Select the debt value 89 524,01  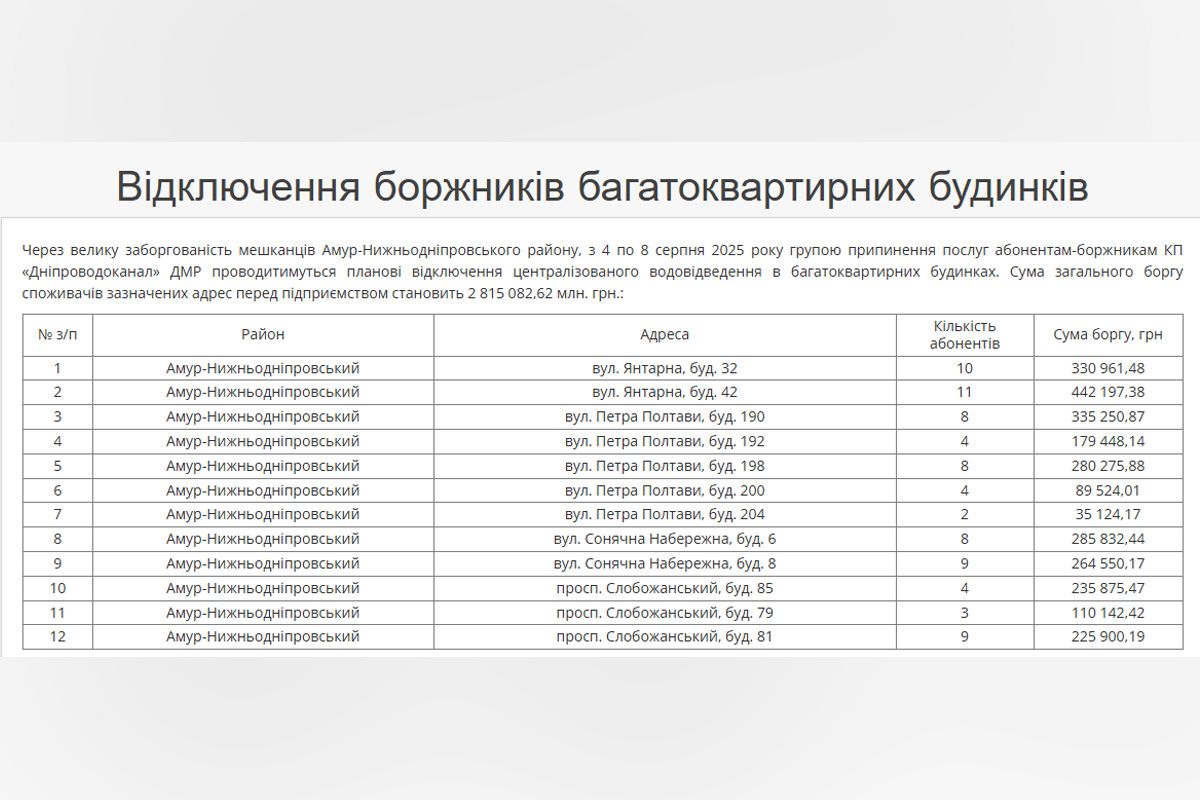tap(1107, 490)
